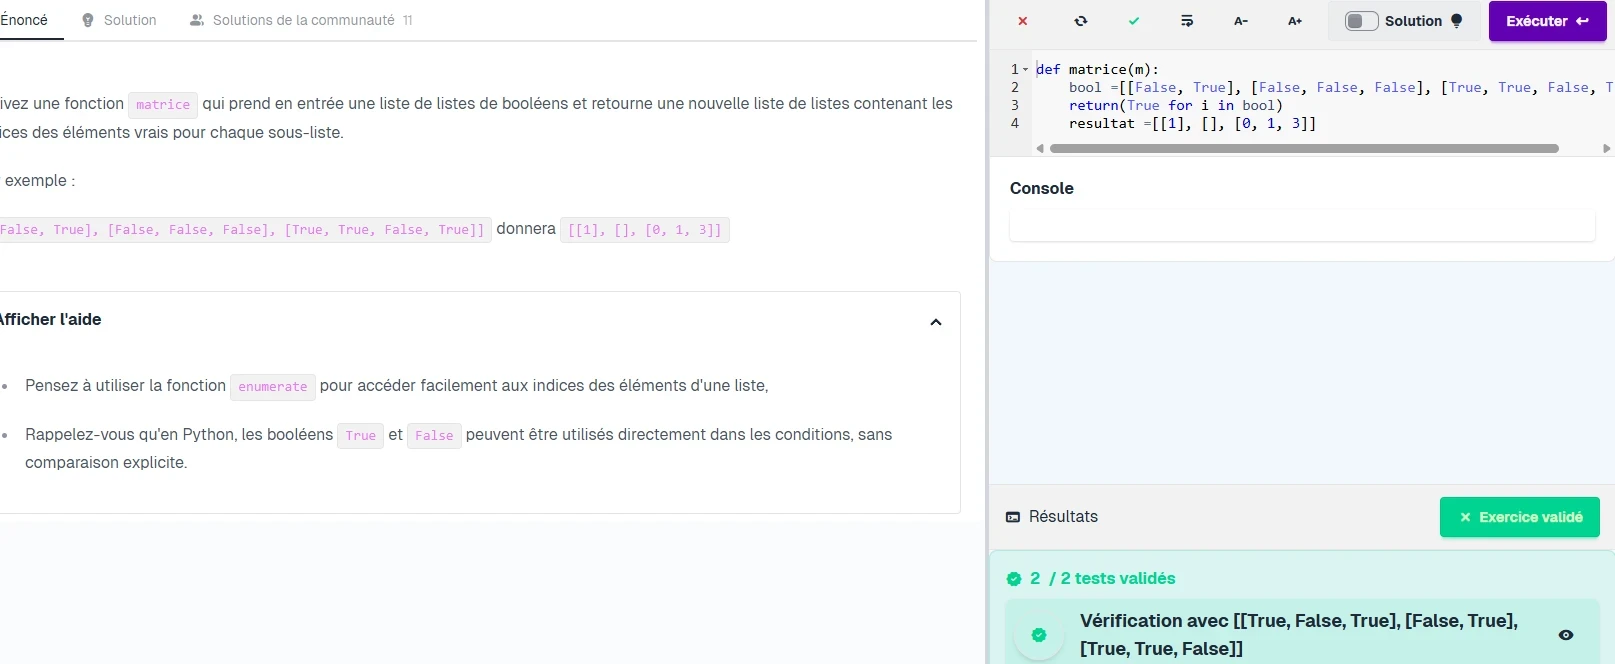
Task: Decrease editor font size with A-
Action: click(1241, 21)
